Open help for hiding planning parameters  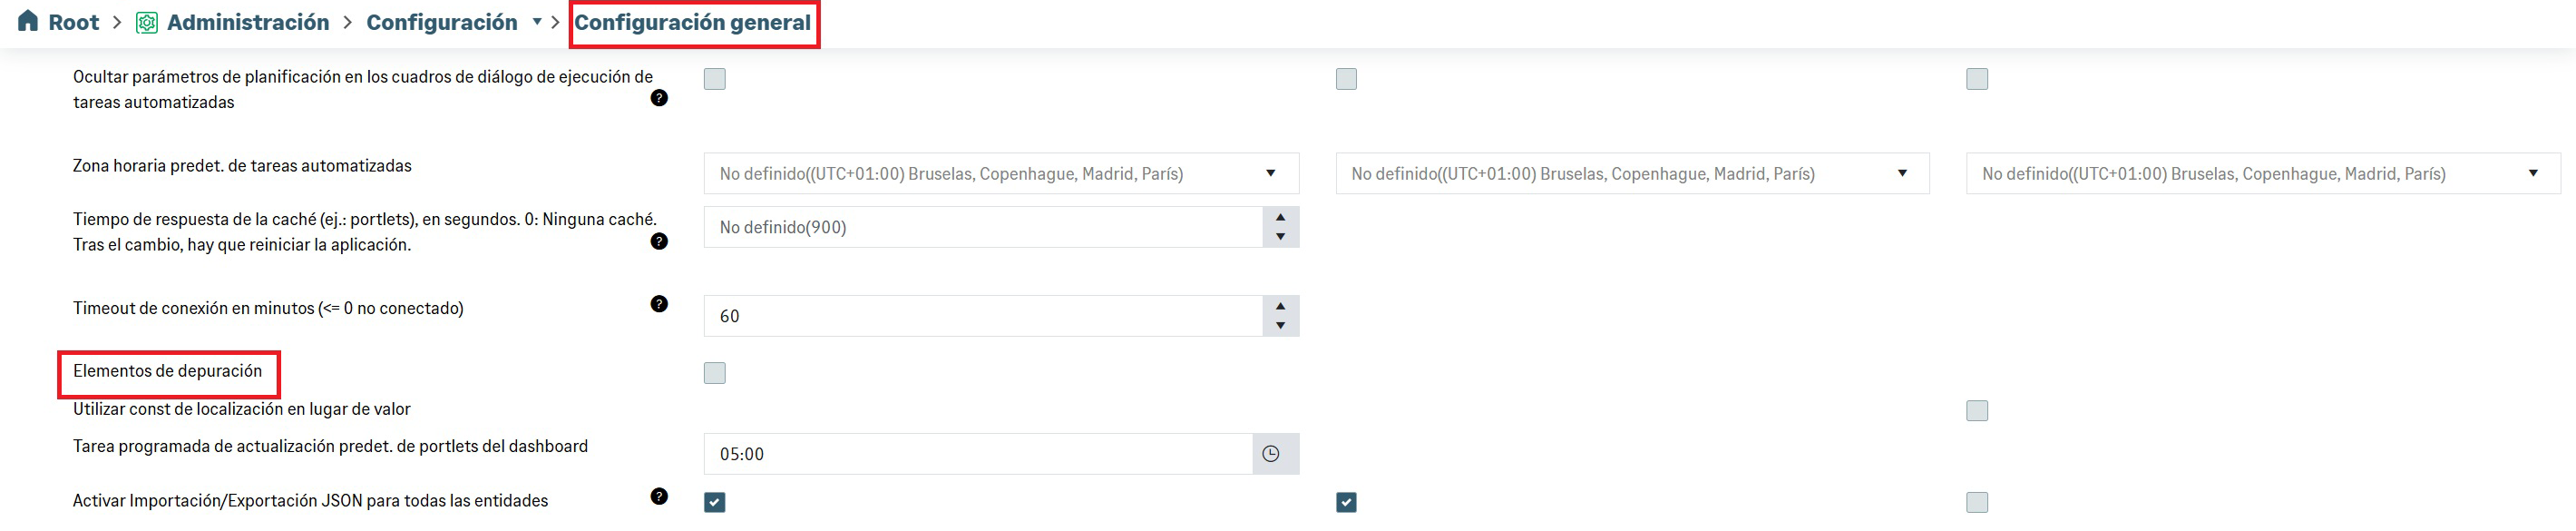(659, 98)
